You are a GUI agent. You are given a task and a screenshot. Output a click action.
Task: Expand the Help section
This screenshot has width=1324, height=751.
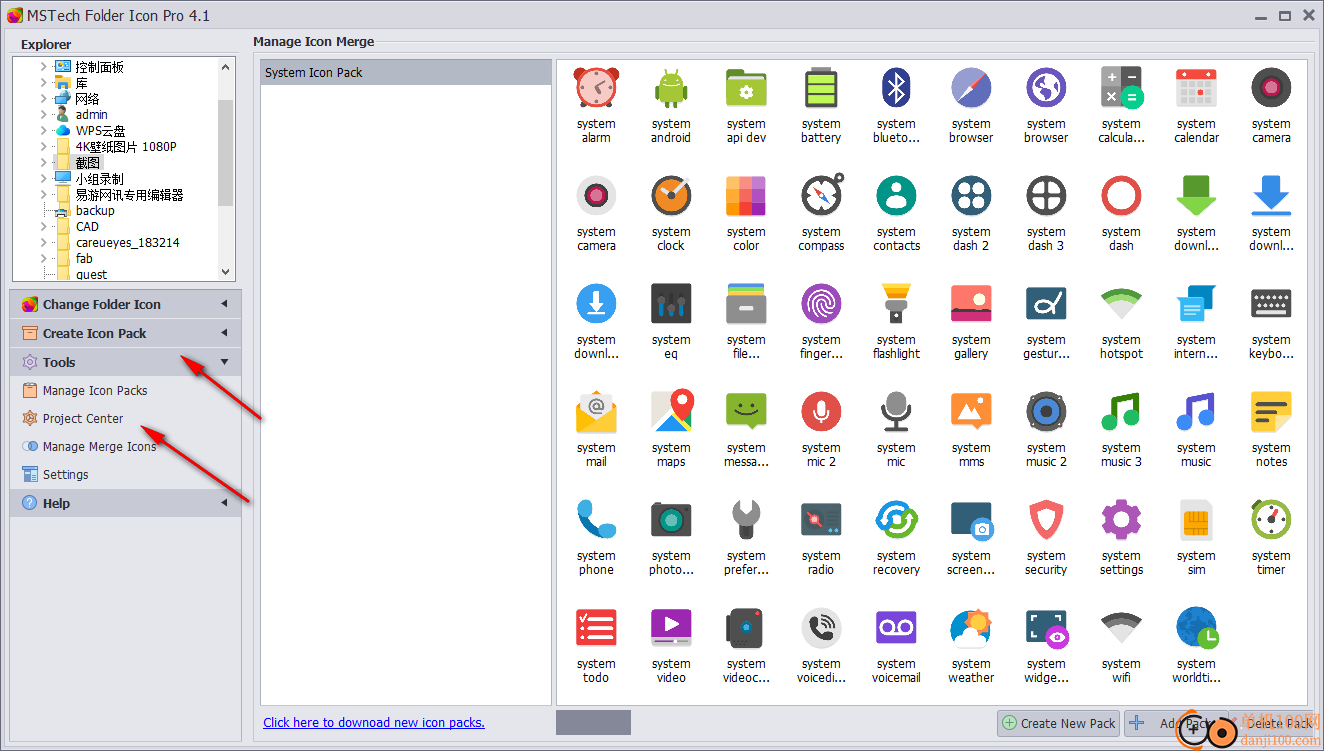pyautogui.click(x=126, y=503)
